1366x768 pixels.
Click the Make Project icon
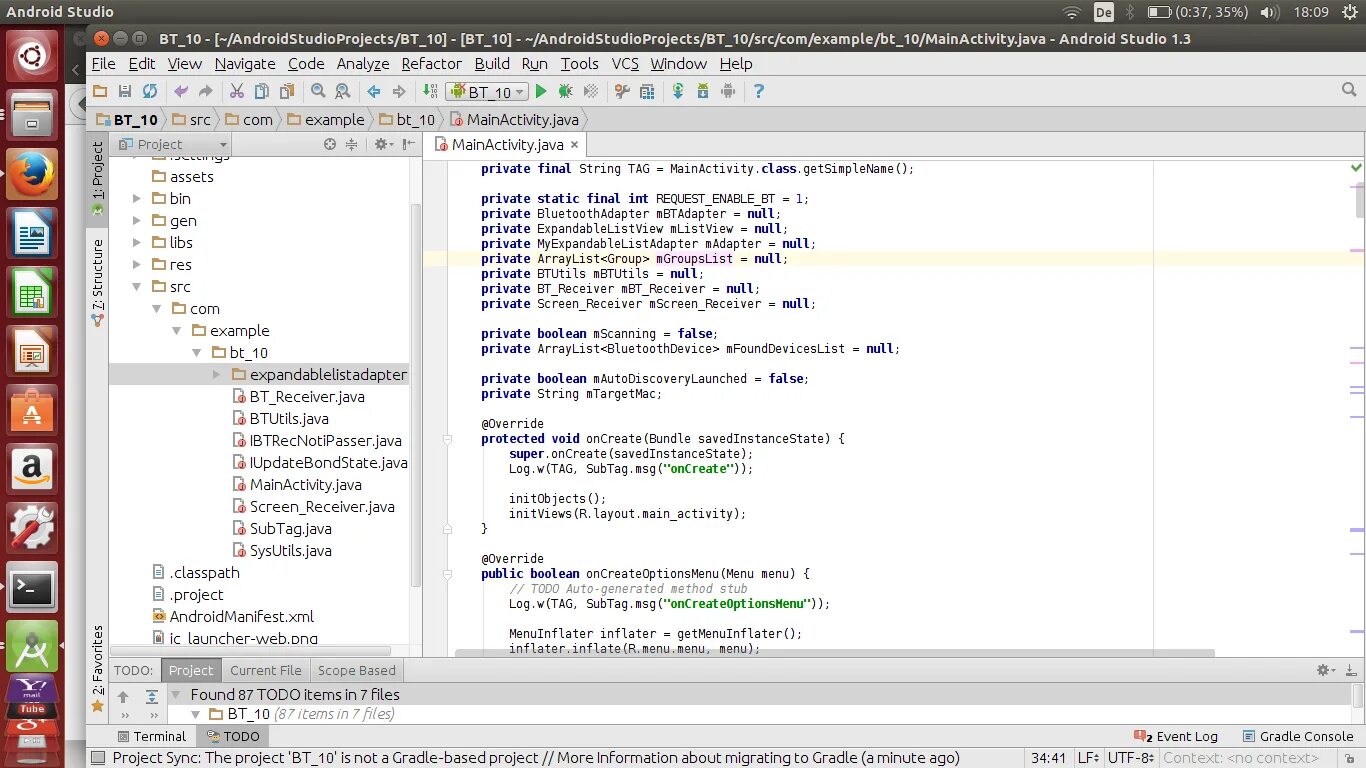[x=430, y=91]
